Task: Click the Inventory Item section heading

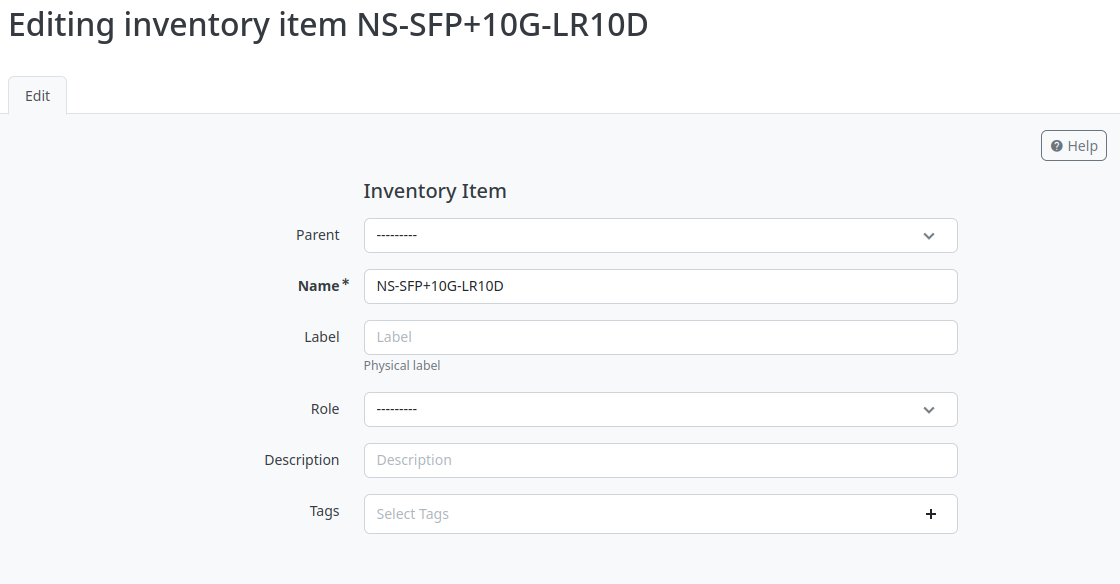Action: pos(435,191)
